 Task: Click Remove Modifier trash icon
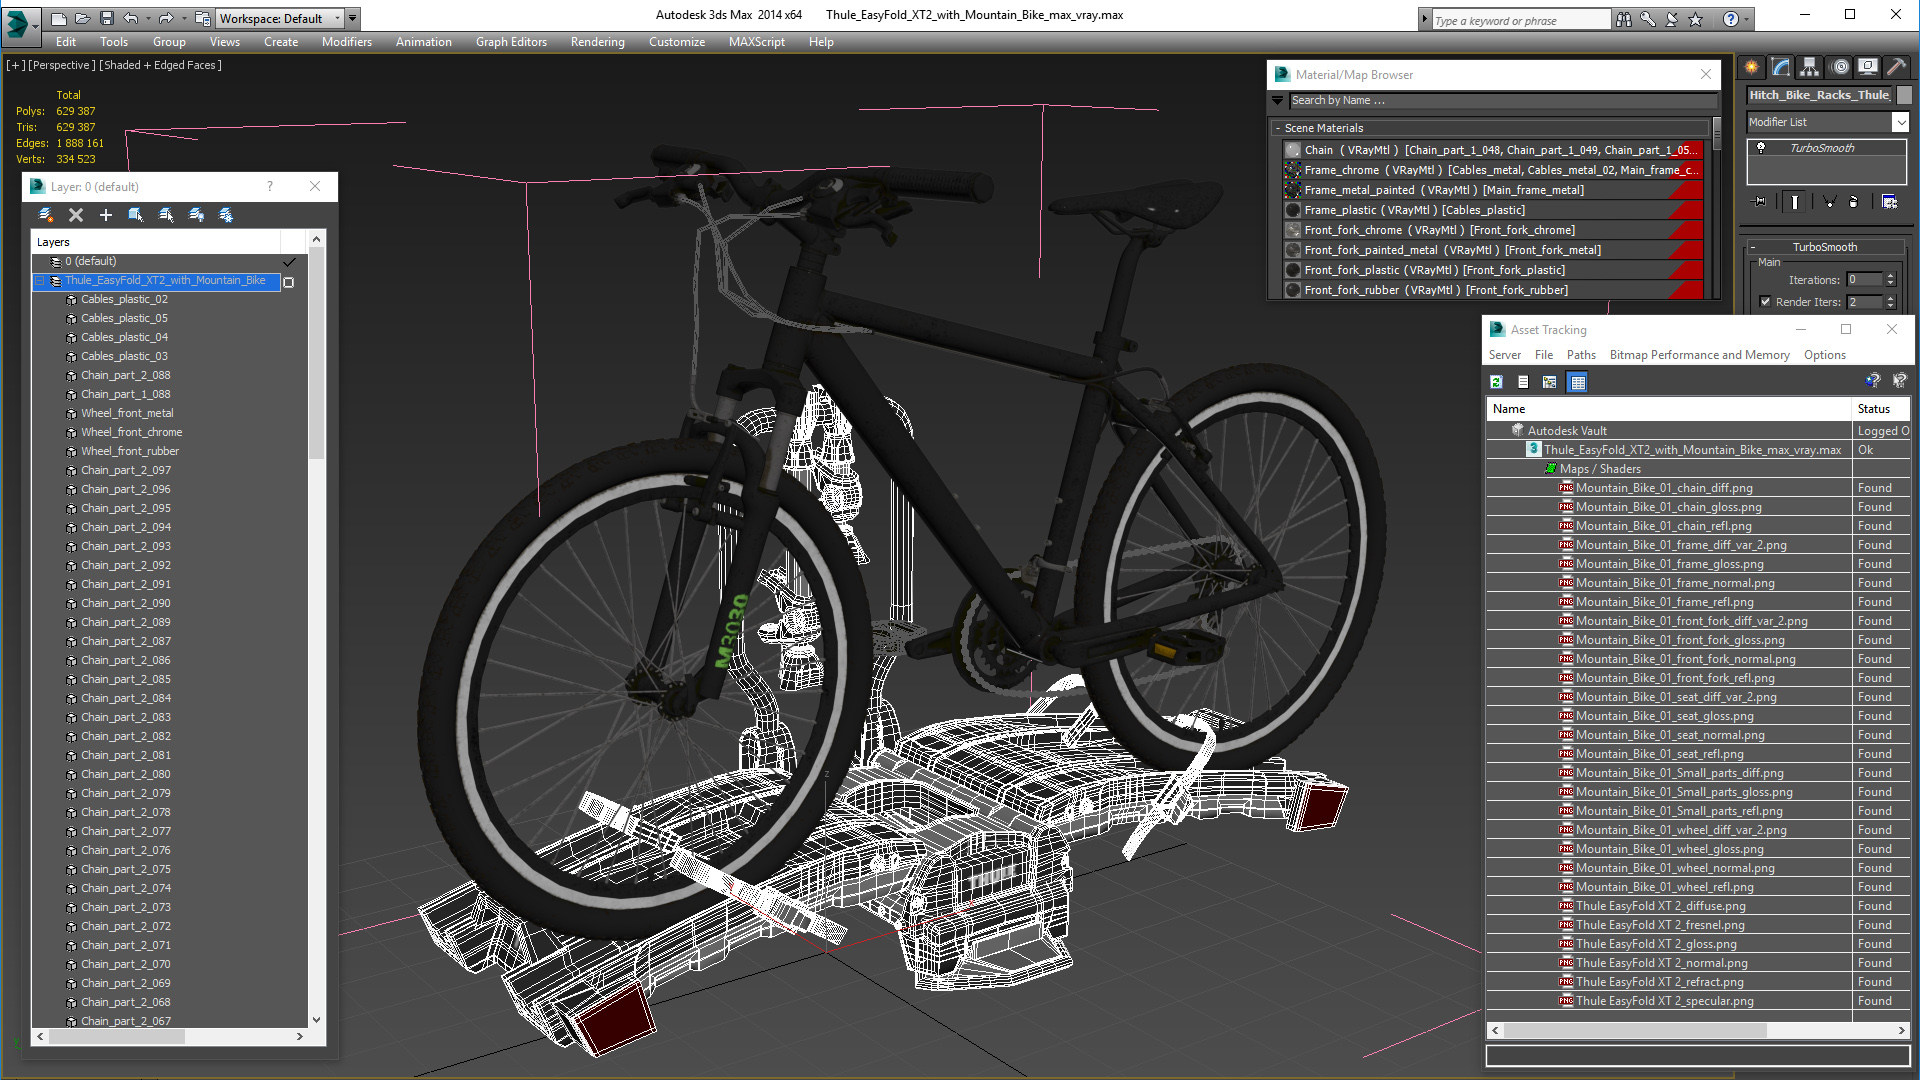tap(1854, 202)
